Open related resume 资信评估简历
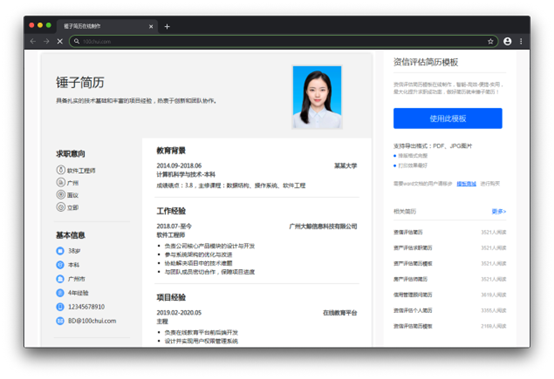The image size is (554, 379). click(x=408, y=232)
